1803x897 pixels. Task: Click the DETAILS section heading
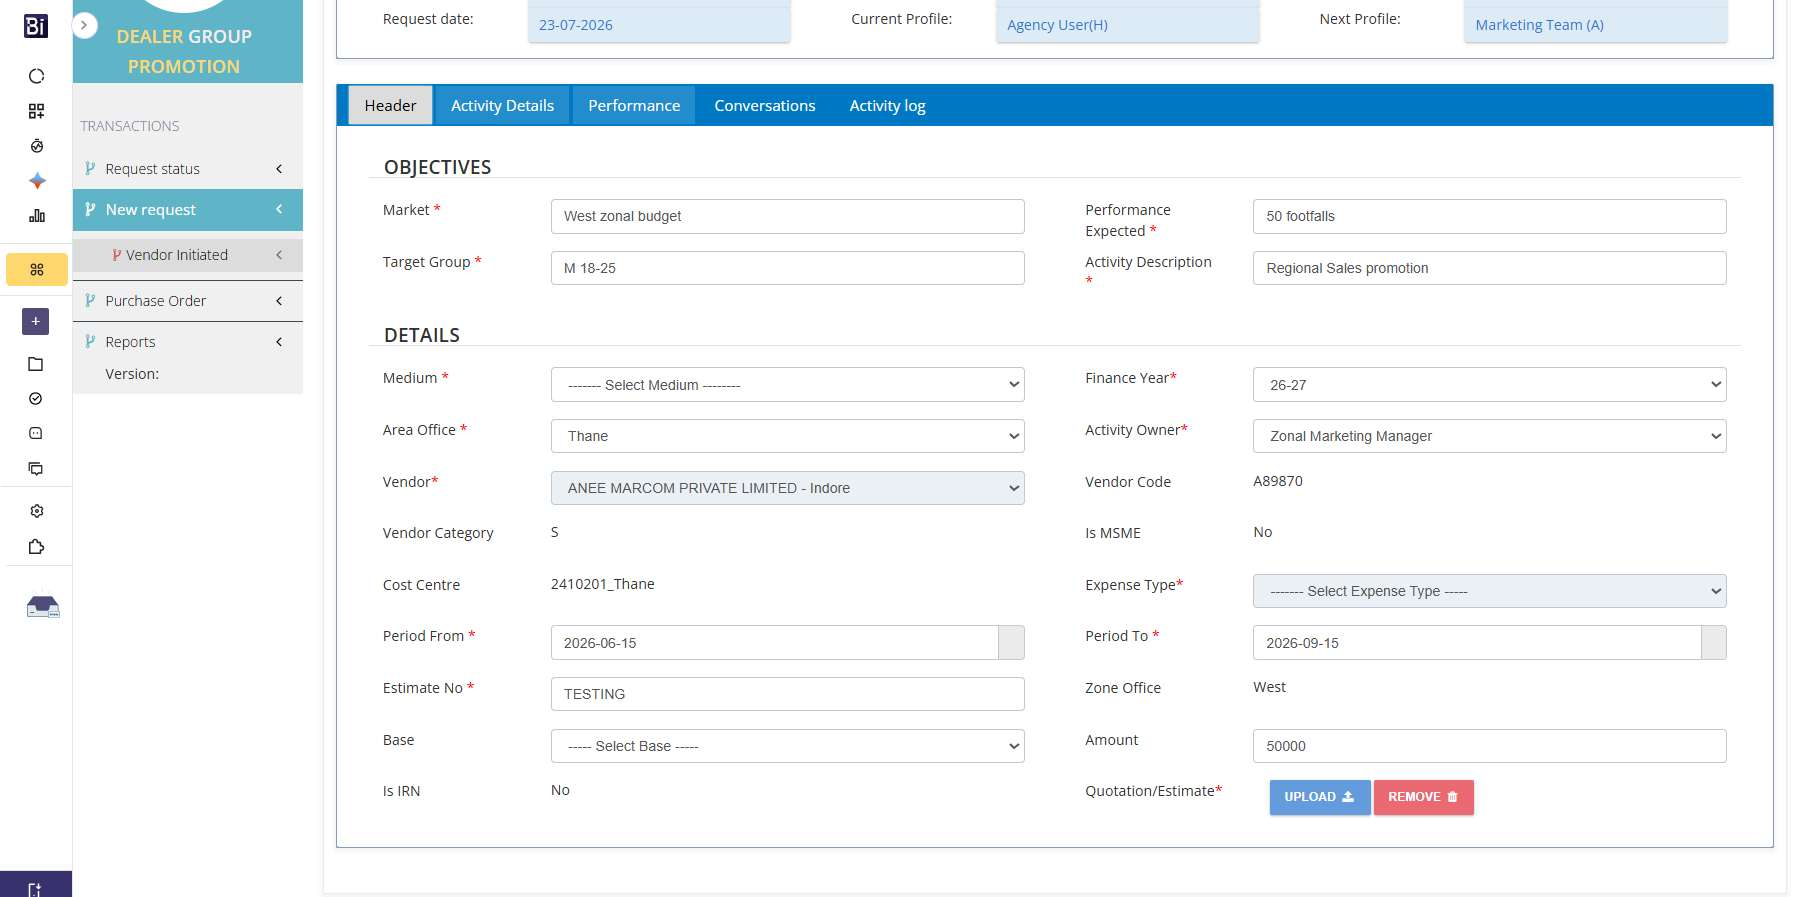422,335
